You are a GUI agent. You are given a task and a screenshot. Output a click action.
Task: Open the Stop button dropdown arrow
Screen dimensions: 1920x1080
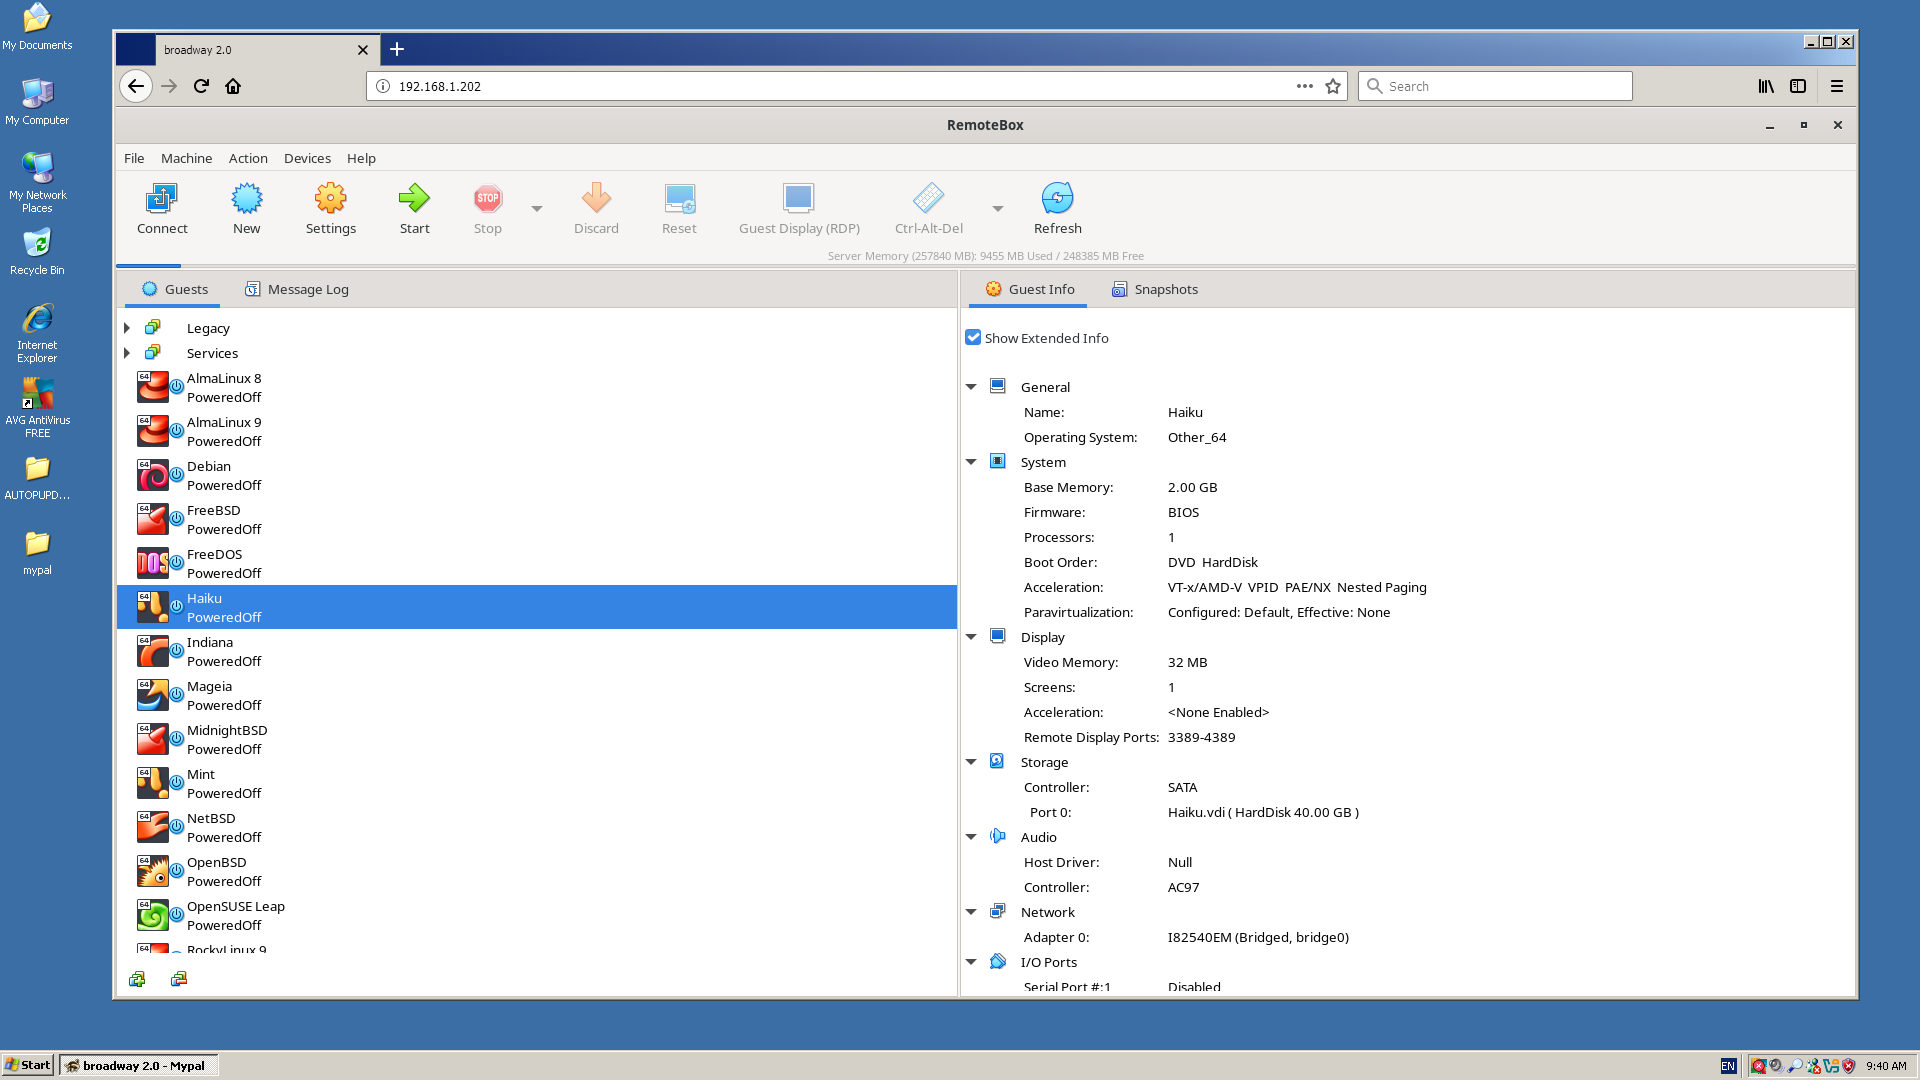537,208
